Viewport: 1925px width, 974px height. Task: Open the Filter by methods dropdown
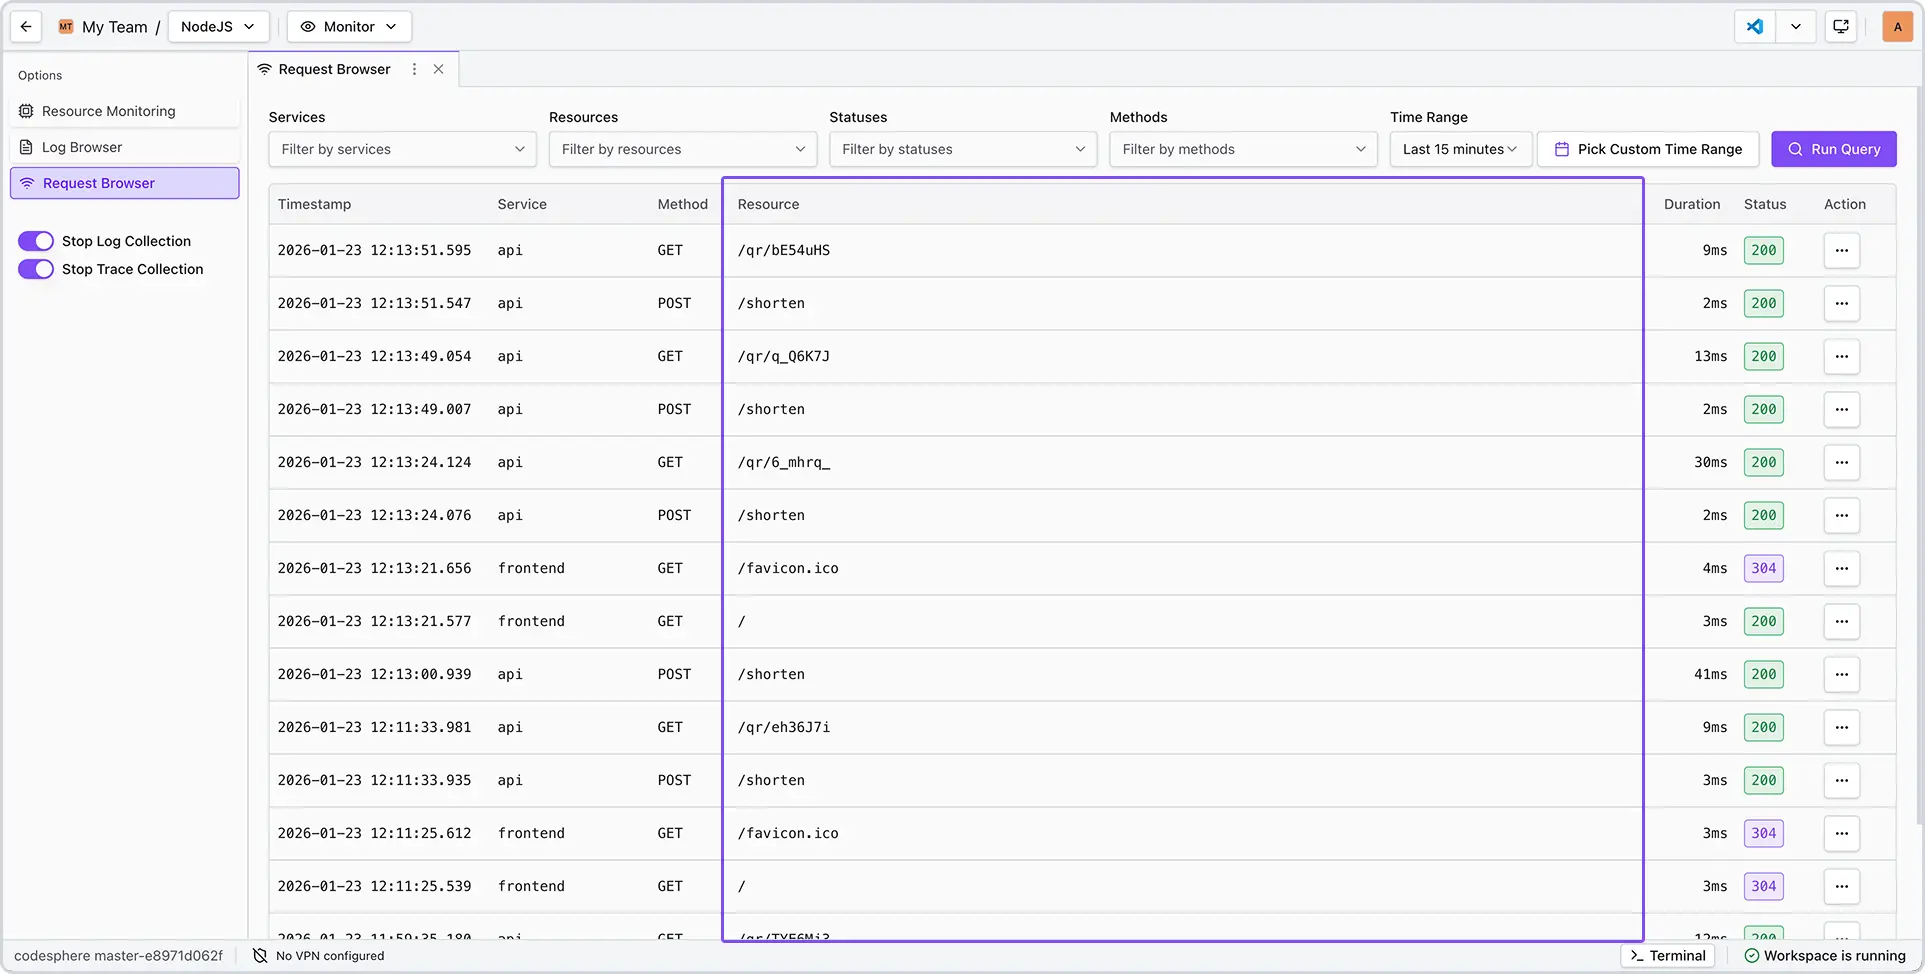tap(1242, 150)
